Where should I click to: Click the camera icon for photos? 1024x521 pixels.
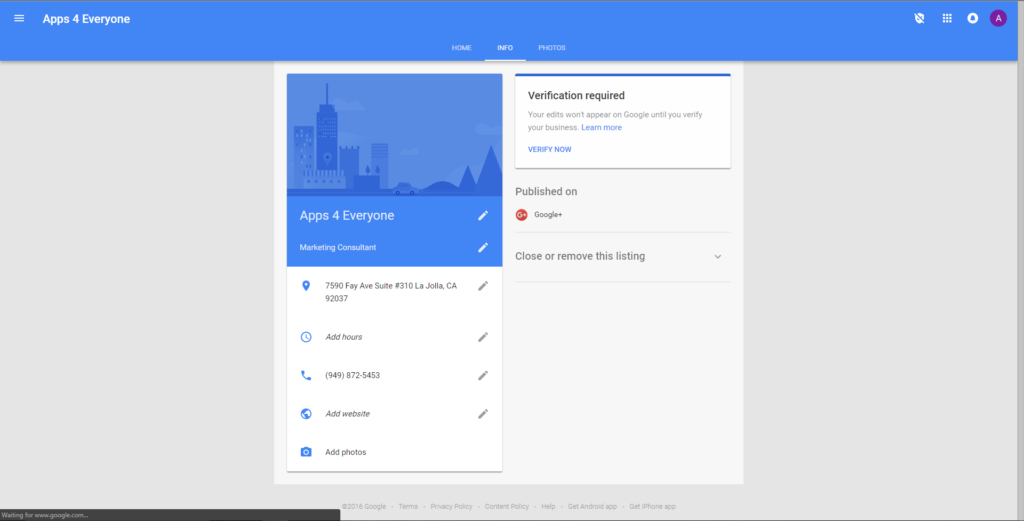(x=306, y=452)
